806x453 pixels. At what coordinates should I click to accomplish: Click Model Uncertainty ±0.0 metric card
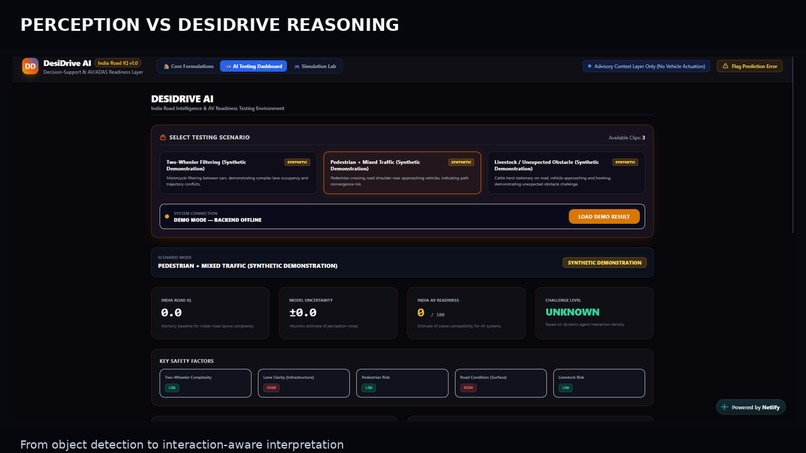pyautogui.click(x=338, y=313)
